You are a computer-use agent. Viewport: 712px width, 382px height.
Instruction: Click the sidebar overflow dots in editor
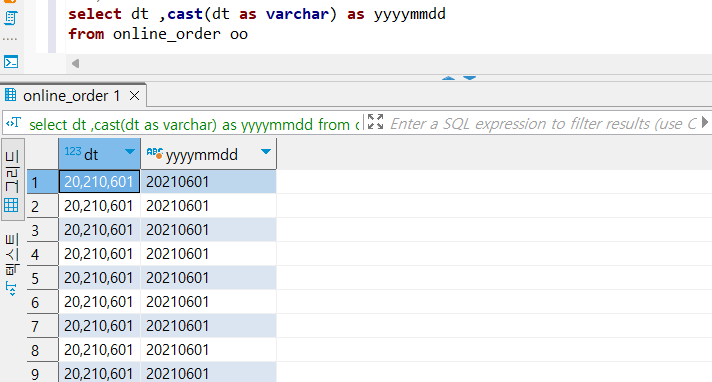point(10,40)
